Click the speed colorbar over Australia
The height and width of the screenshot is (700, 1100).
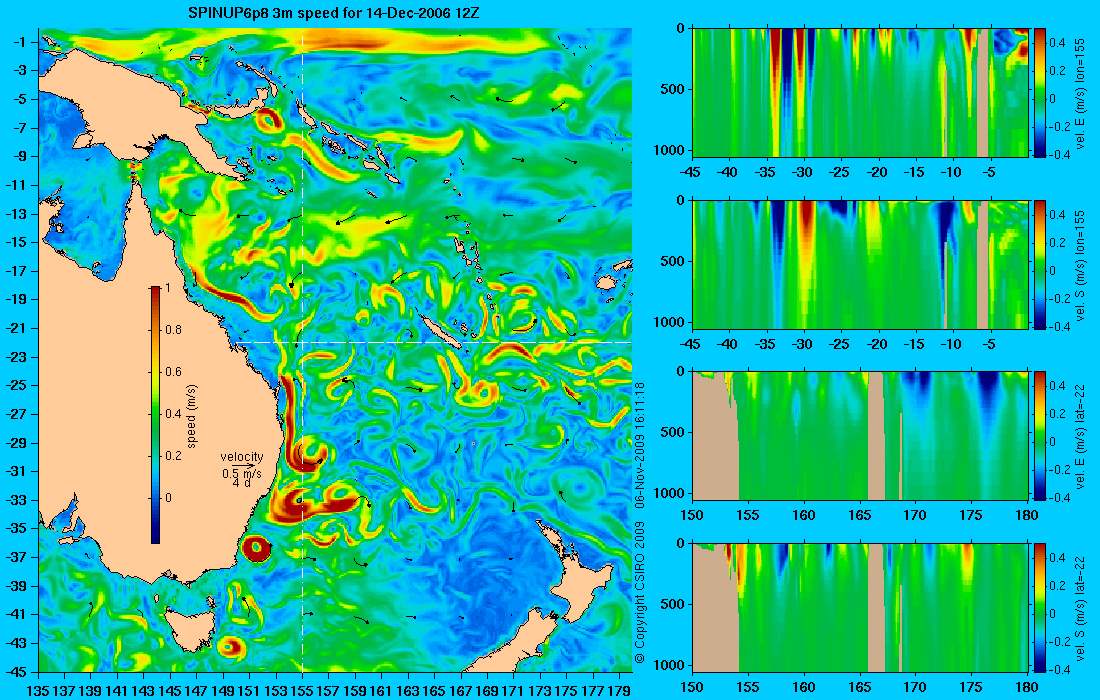point(155,415)
